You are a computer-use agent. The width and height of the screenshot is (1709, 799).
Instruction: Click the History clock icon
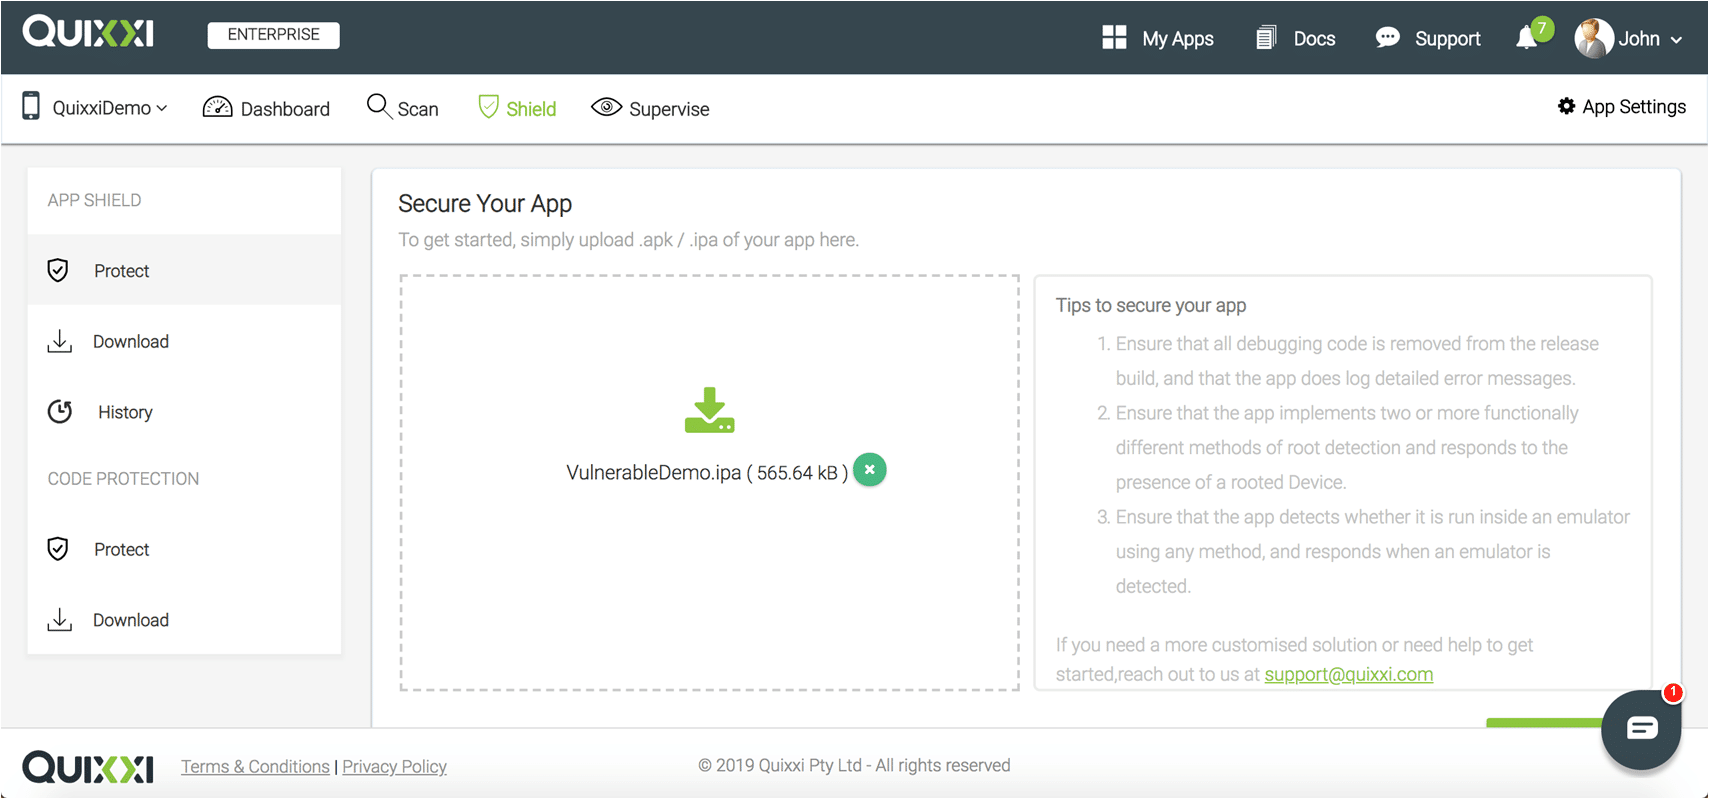coord(60,411)
